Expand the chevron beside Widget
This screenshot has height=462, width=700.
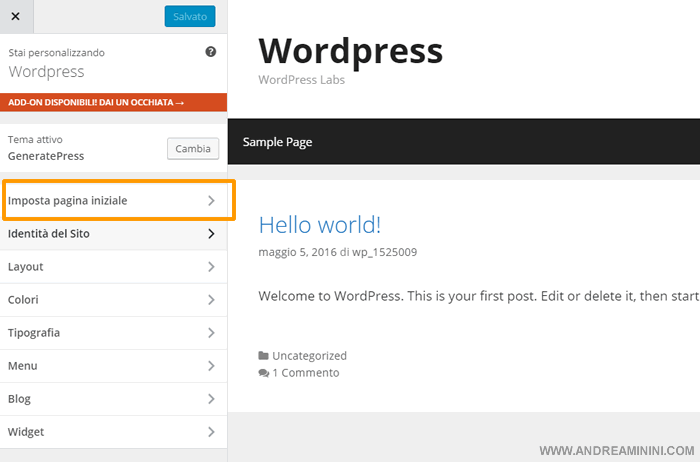[x=211, y=432]
